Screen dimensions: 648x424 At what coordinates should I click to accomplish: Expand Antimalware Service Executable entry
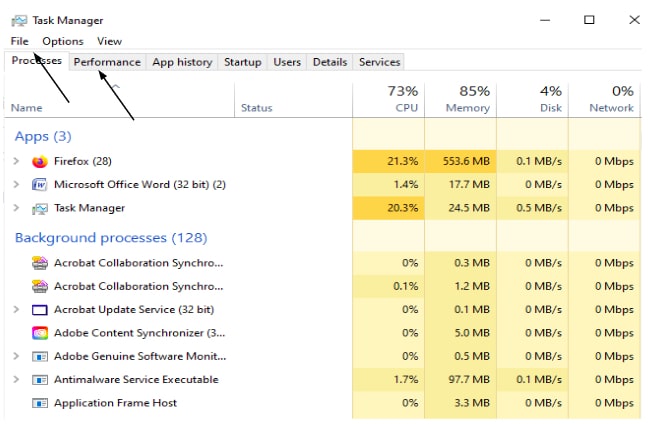16,379
